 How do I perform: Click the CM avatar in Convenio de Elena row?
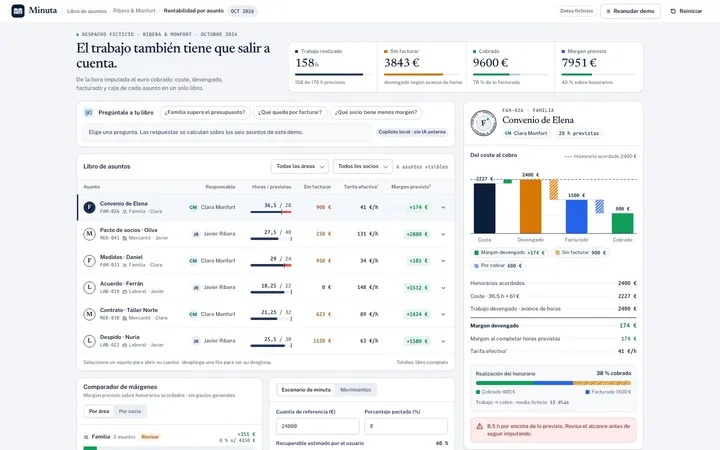click(193, 208)
